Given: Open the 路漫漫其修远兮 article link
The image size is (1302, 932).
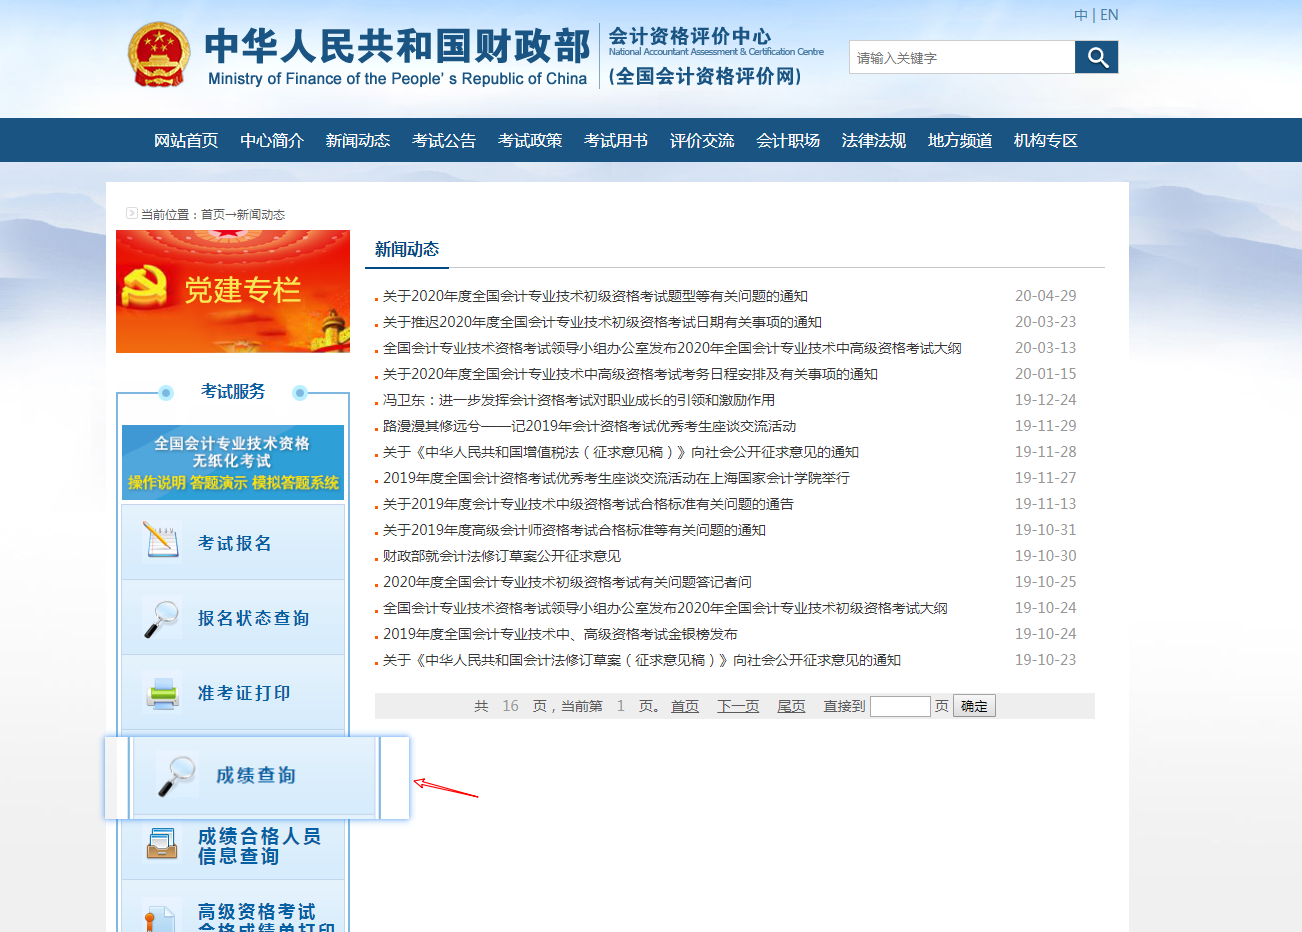Looking at the screenshot, I should (589, 426).
